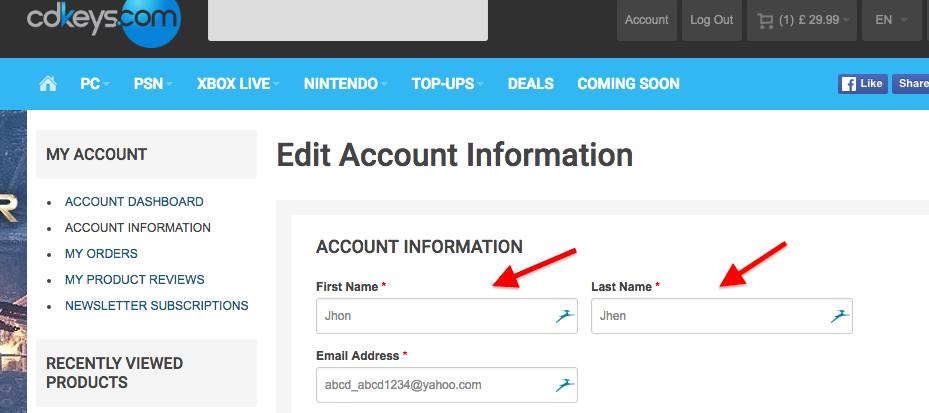Focus the Email Address input field

435,384
